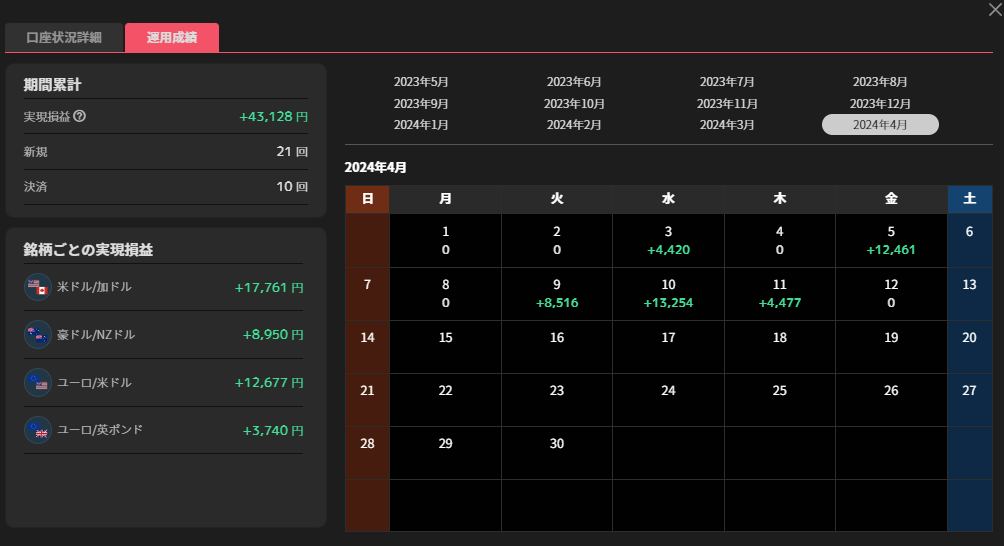Click the 銘柄ごとの実現損益 heading
Image resolution: width=1004 pixels, height=546 pixels.
[88, 250]
